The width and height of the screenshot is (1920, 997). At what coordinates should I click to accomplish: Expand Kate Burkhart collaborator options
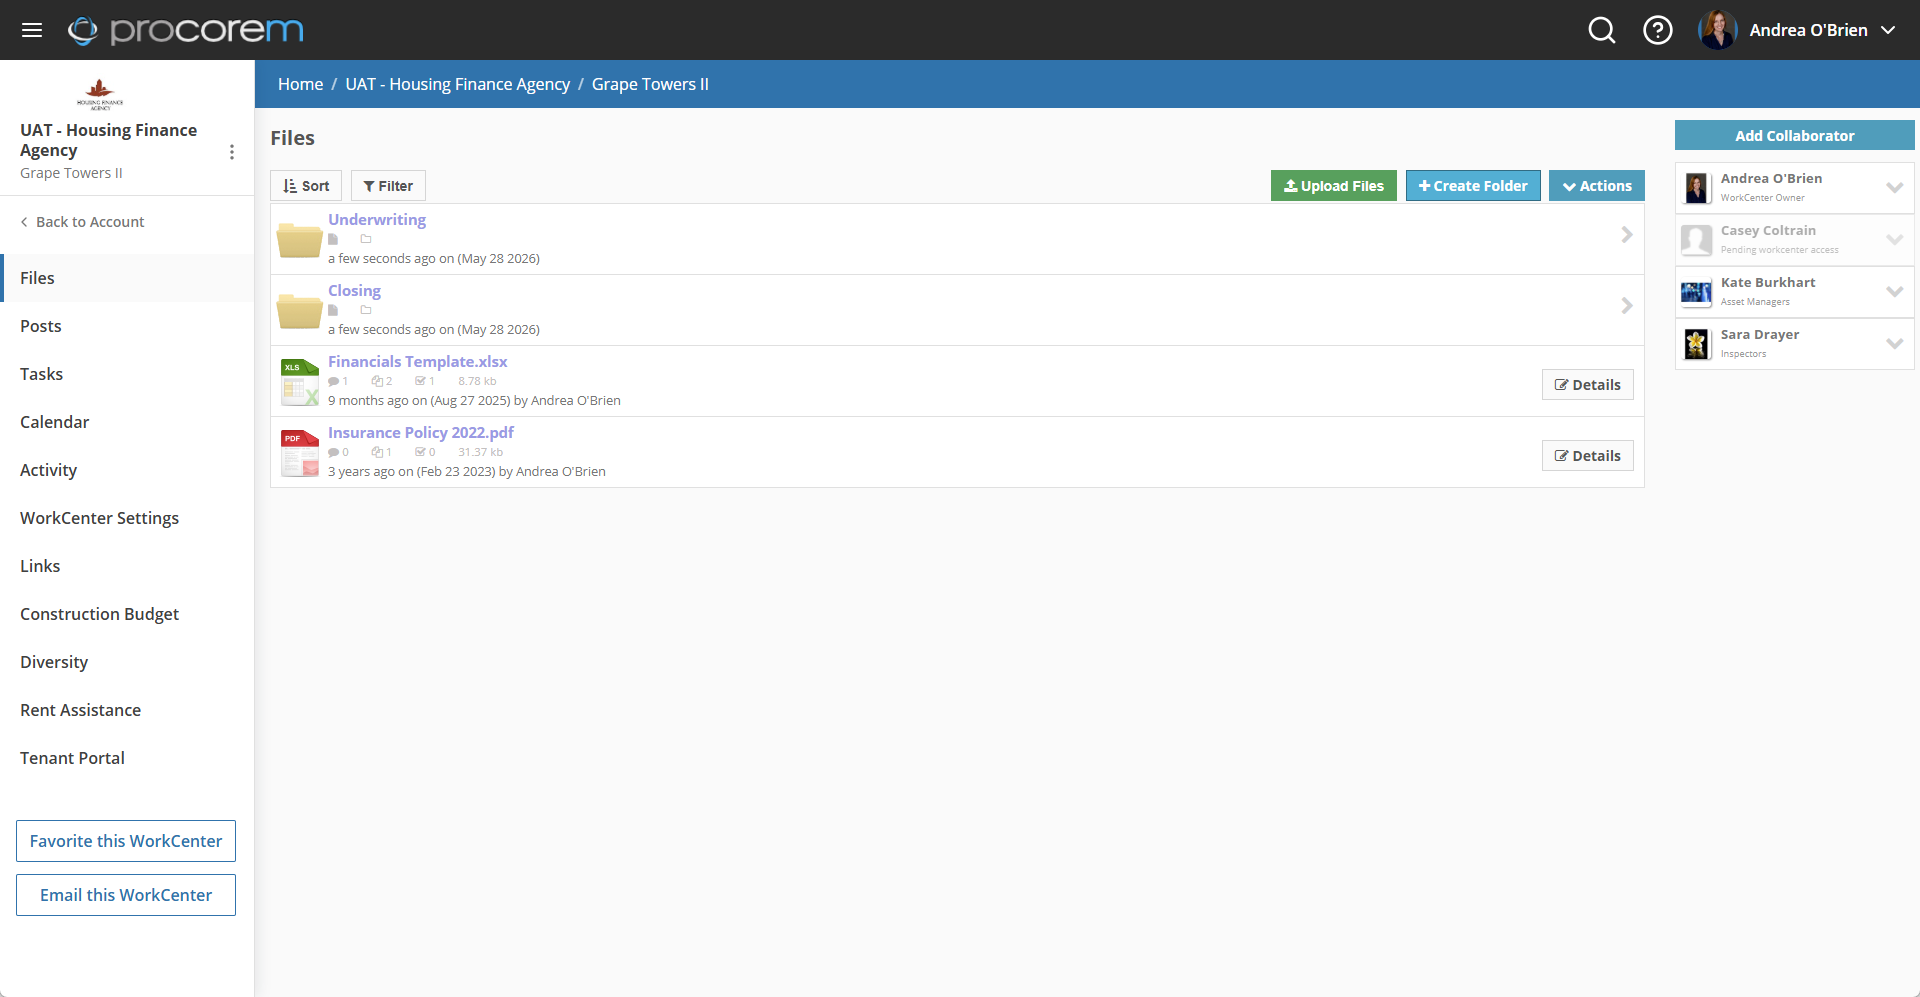point(1894,291)
